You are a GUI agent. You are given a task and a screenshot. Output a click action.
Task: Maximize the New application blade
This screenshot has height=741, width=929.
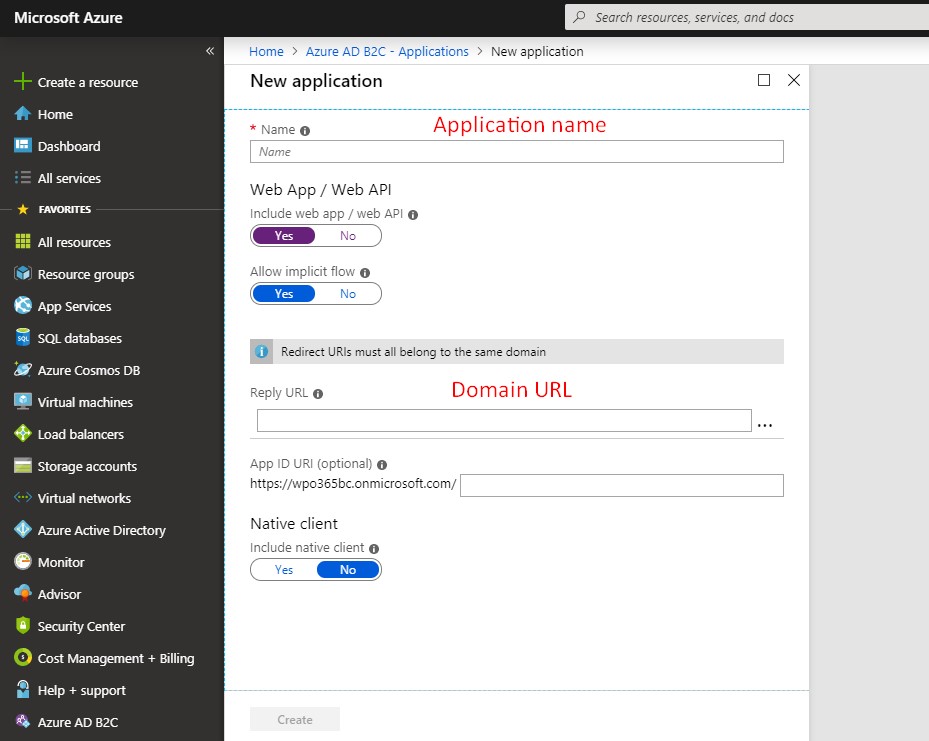pos(764,80)
